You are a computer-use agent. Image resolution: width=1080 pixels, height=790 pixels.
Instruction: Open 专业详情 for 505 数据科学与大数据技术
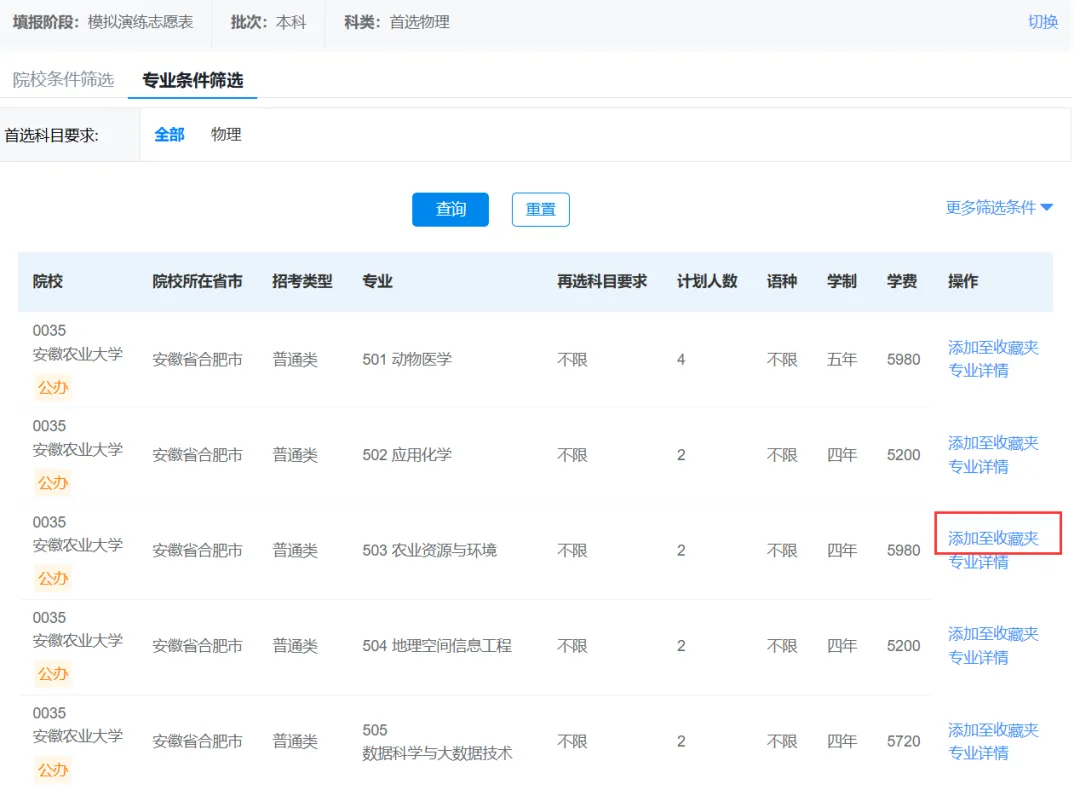(978, 753)
